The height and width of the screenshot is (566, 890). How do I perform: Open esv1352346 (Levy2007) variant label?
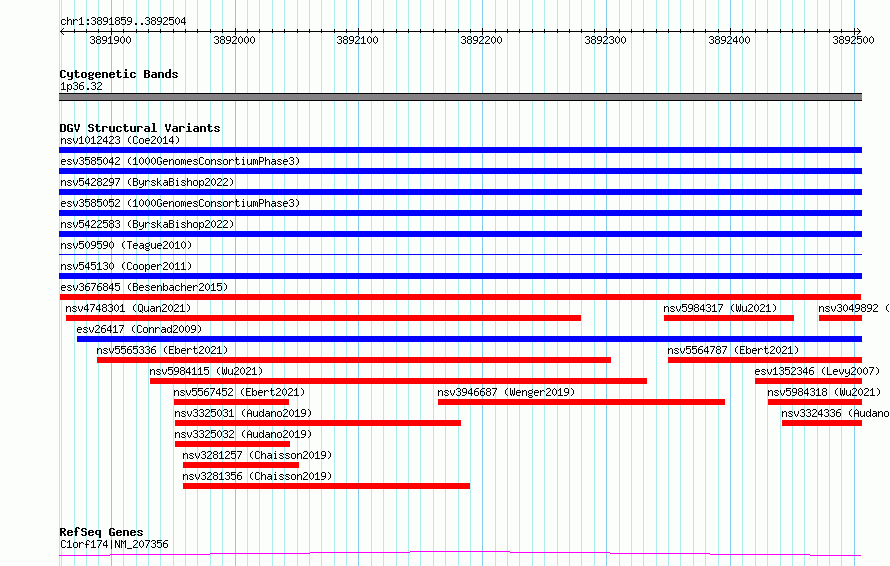(817, 371)
